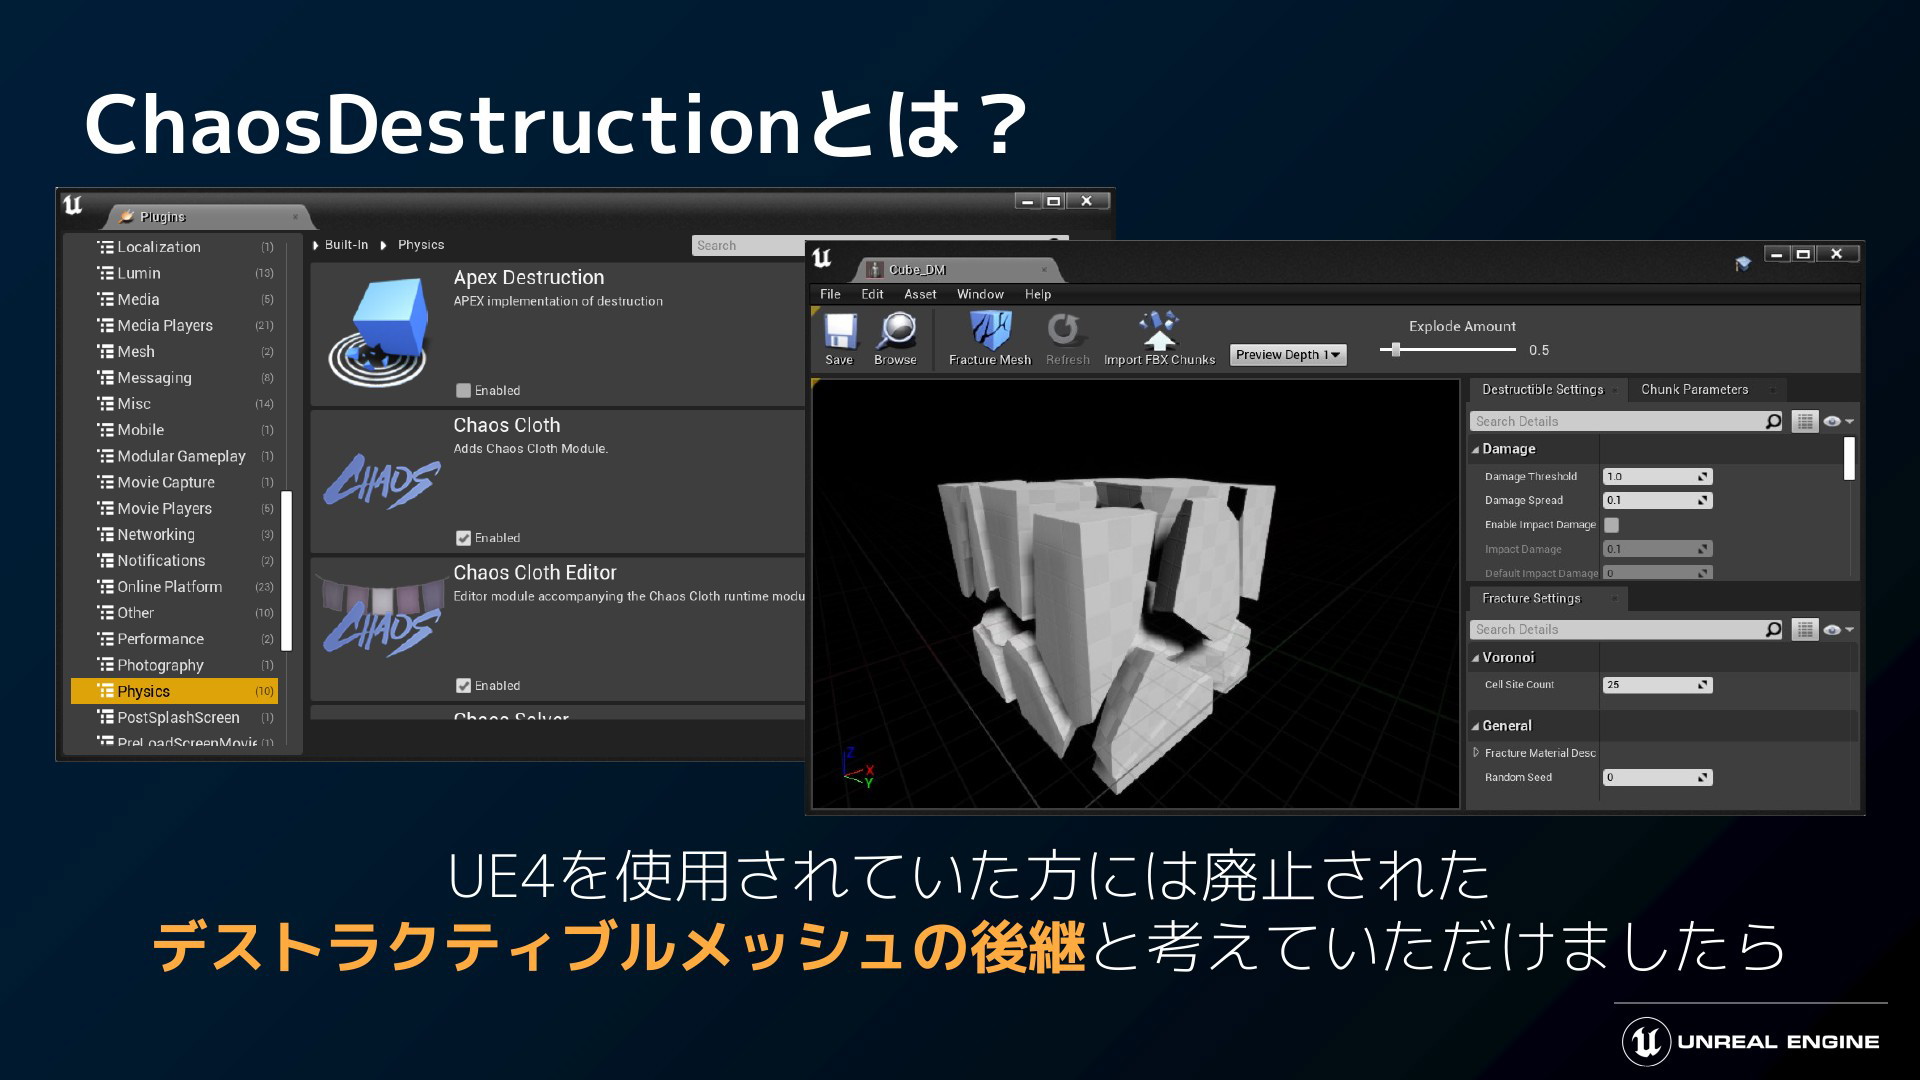Open the Window menu
The width and height of the screenshot is (1920, 1080).
pos(980,294)
